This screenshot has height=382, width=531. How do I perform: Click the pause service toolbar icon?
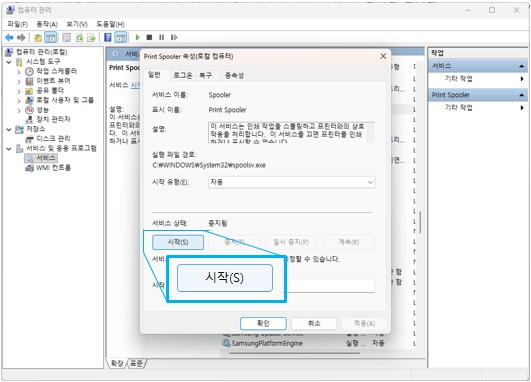point(162,37)
